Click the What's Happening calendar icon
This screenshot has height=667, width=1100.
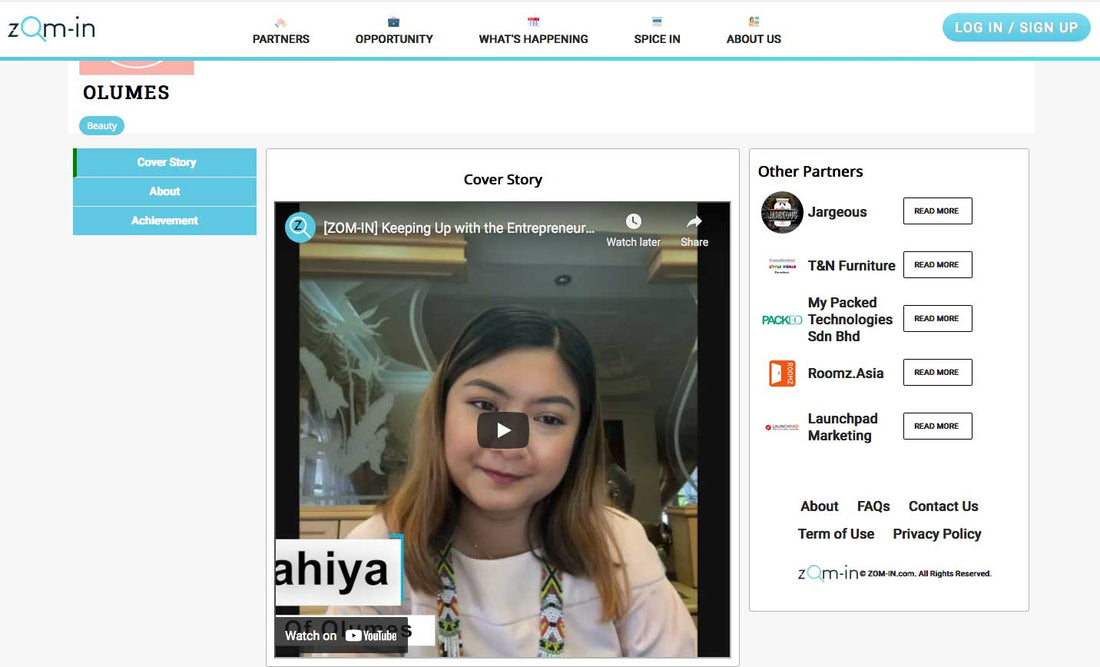tap(533, 22)
